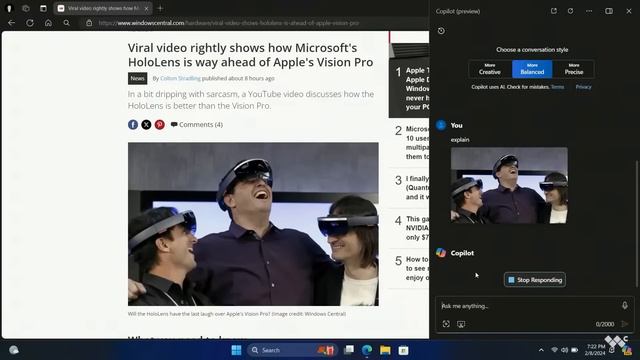Open clock and date showing 7:22 PM

pyautogui.click(x=596, y=350)
